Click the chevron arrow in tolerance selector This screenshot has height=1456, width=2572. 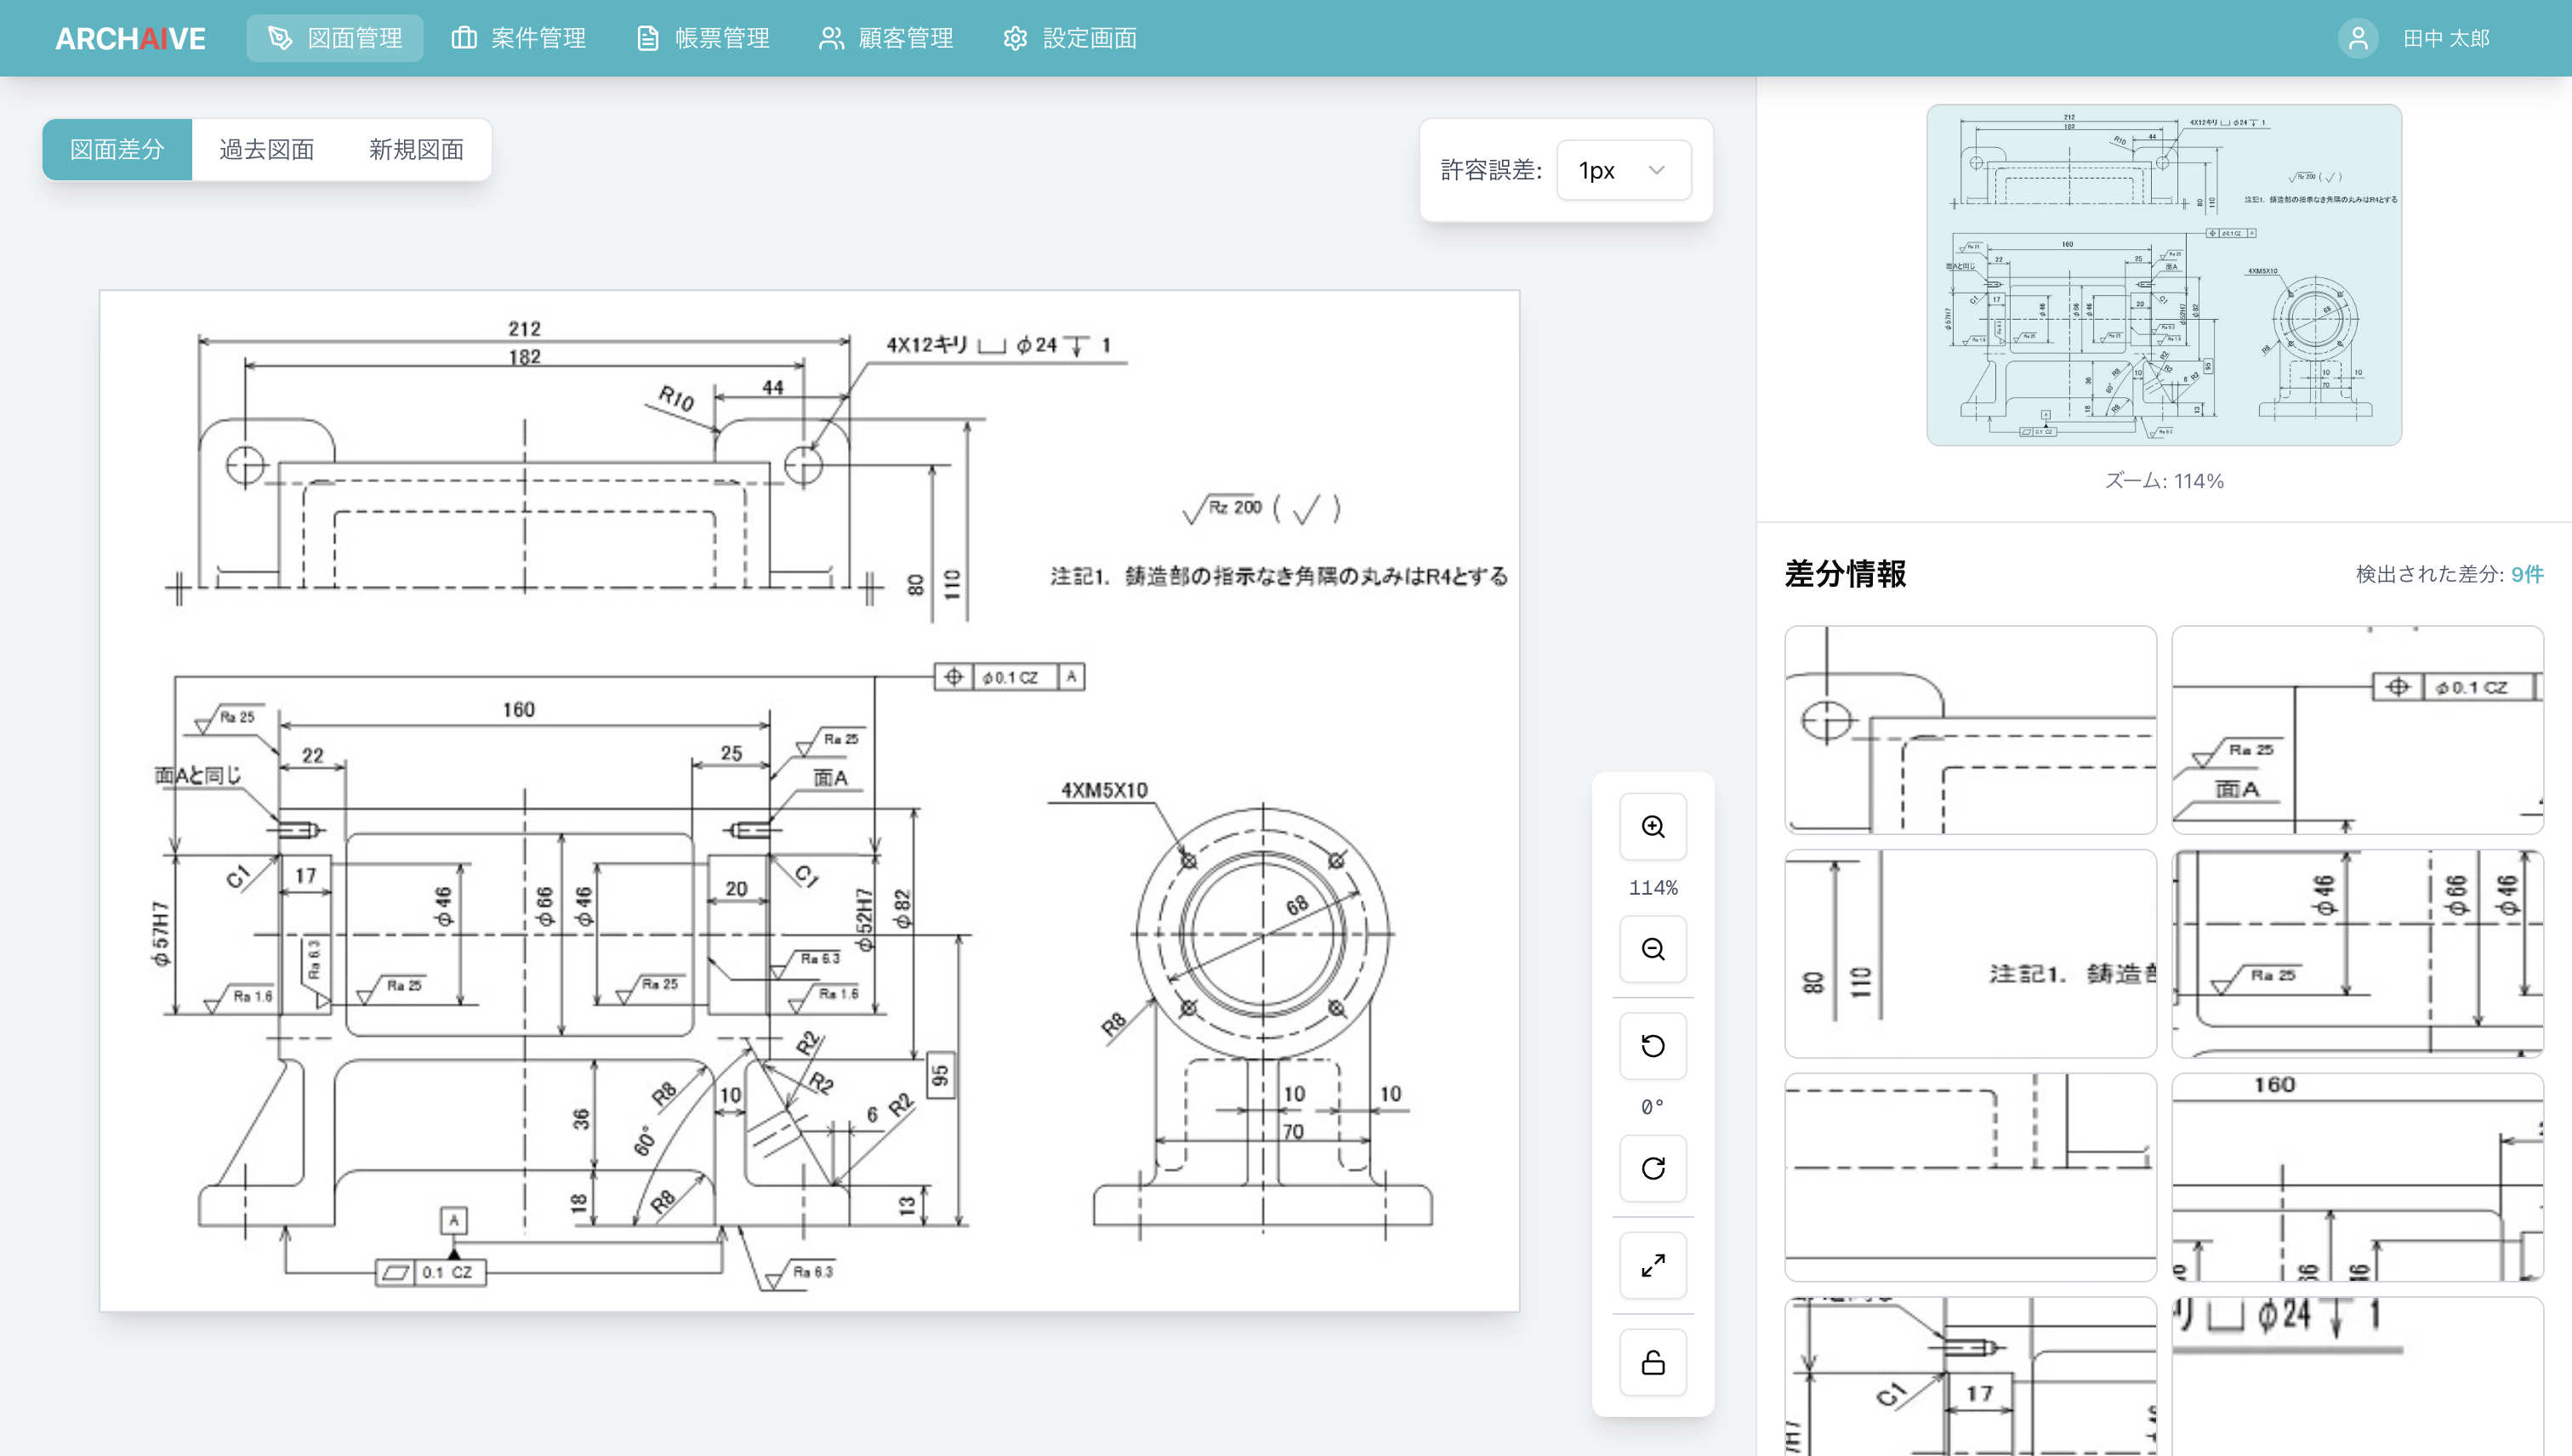click(x=1656, y=170)
